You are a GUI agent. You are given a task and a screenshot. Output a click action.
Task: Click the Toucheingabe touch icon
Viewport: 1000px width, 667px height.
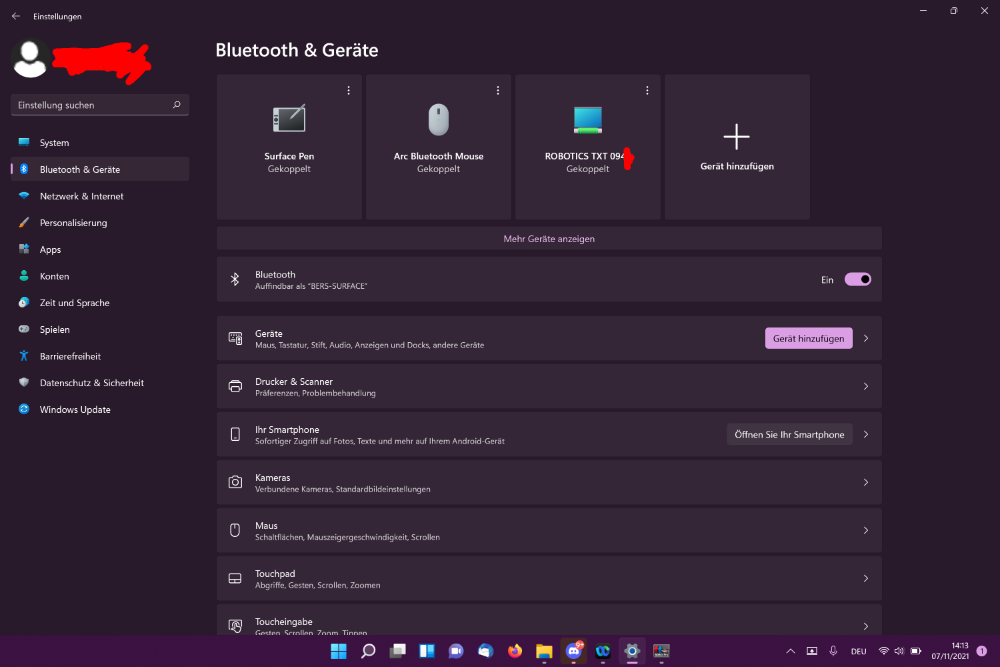click(x=235, y=626)
